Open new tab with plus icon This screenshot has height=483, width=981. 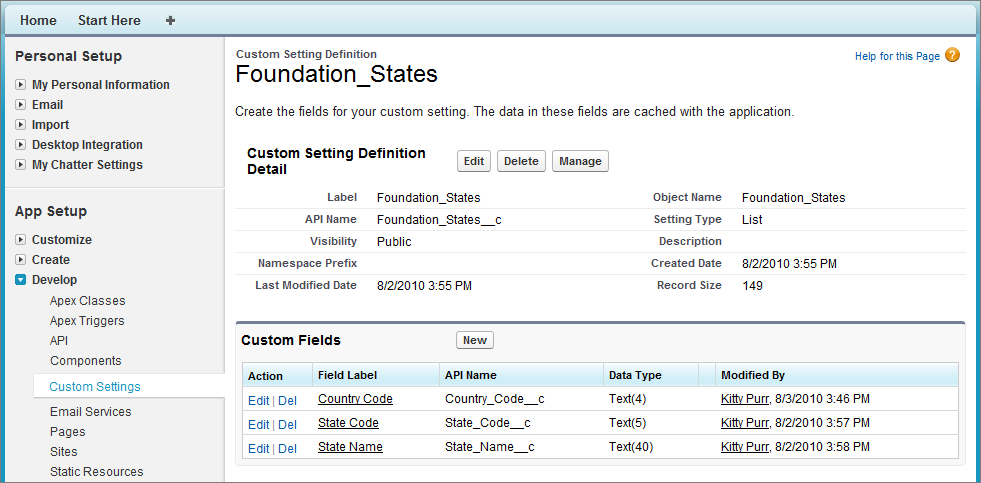[170, 20]
